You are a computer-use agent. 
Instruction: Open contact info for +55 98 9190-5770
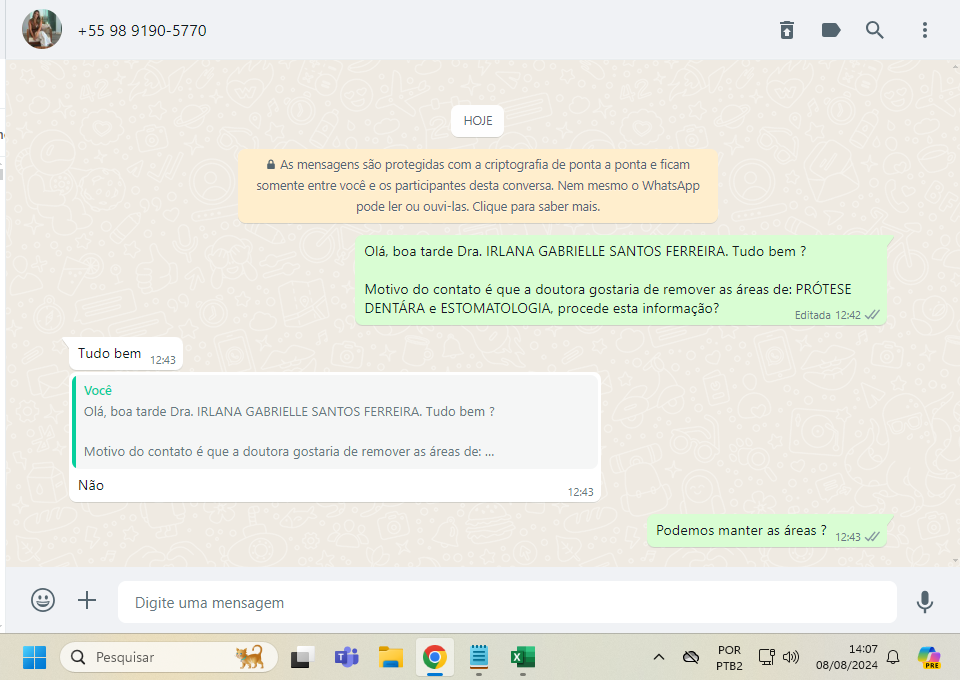click(142, 31)
